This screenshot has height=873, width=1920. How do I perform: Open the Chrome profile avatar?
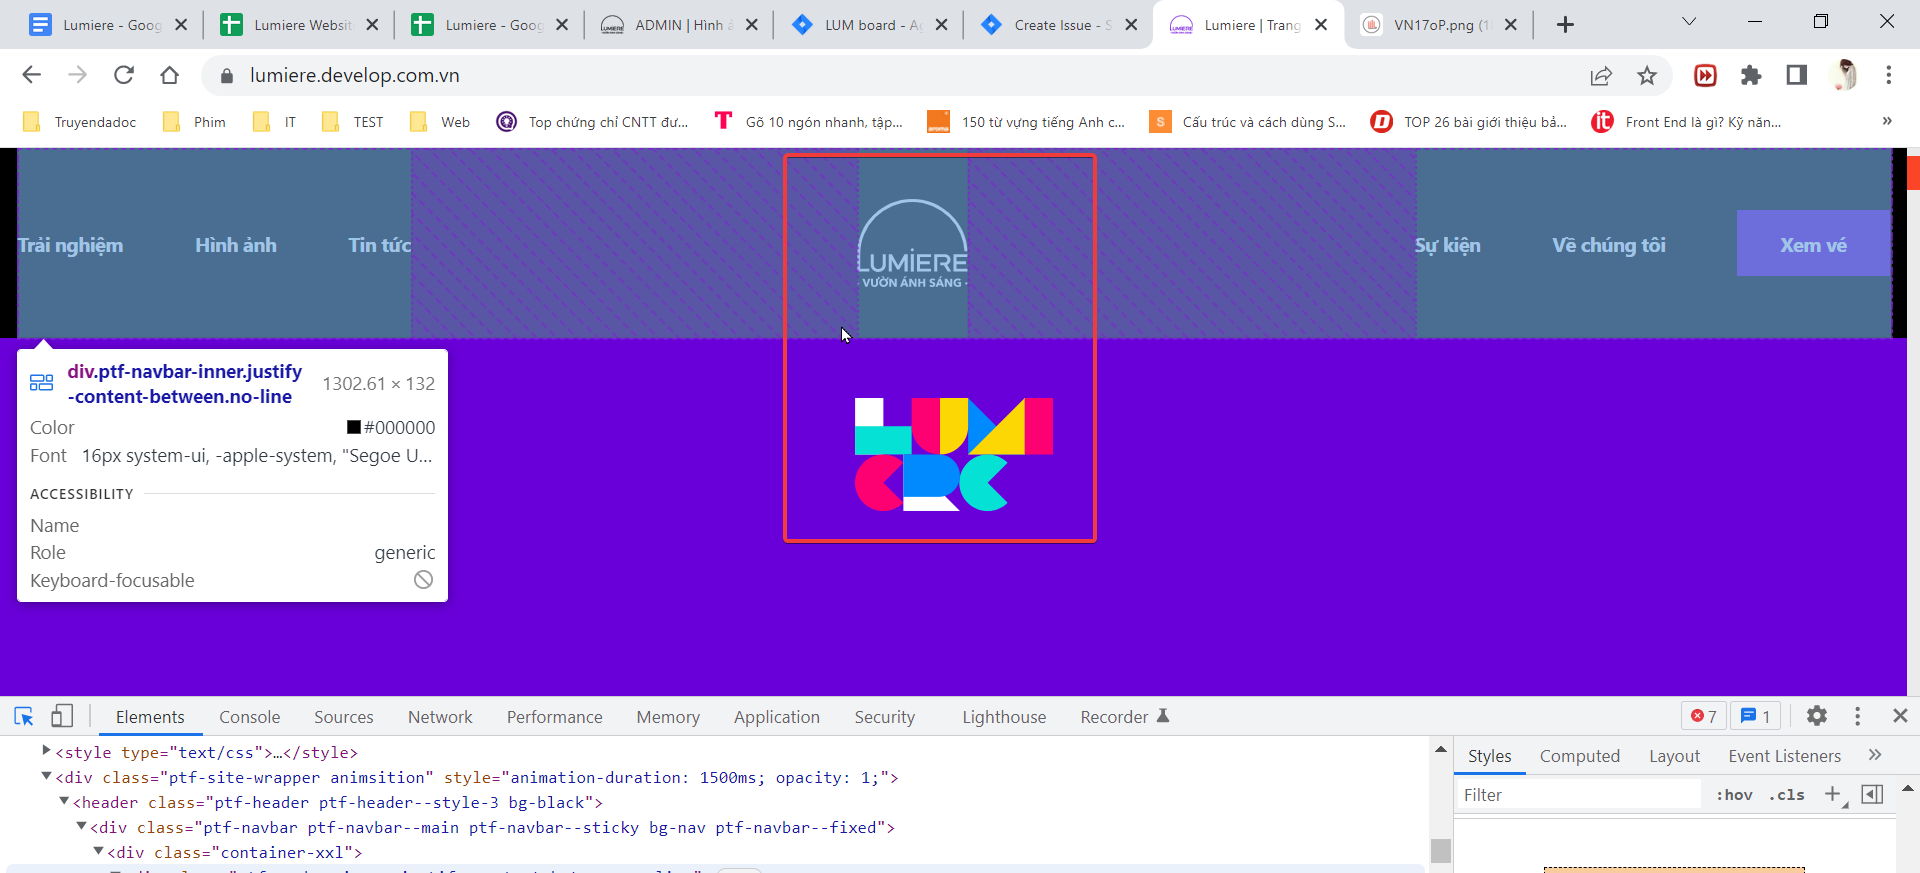[1844, 75]
